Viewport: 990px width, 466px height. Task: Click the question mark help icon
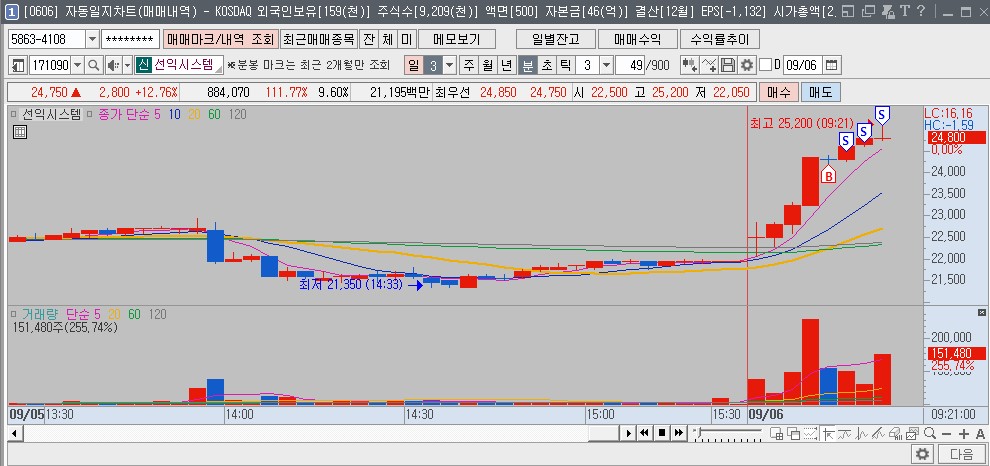click(x=921, y=11)
